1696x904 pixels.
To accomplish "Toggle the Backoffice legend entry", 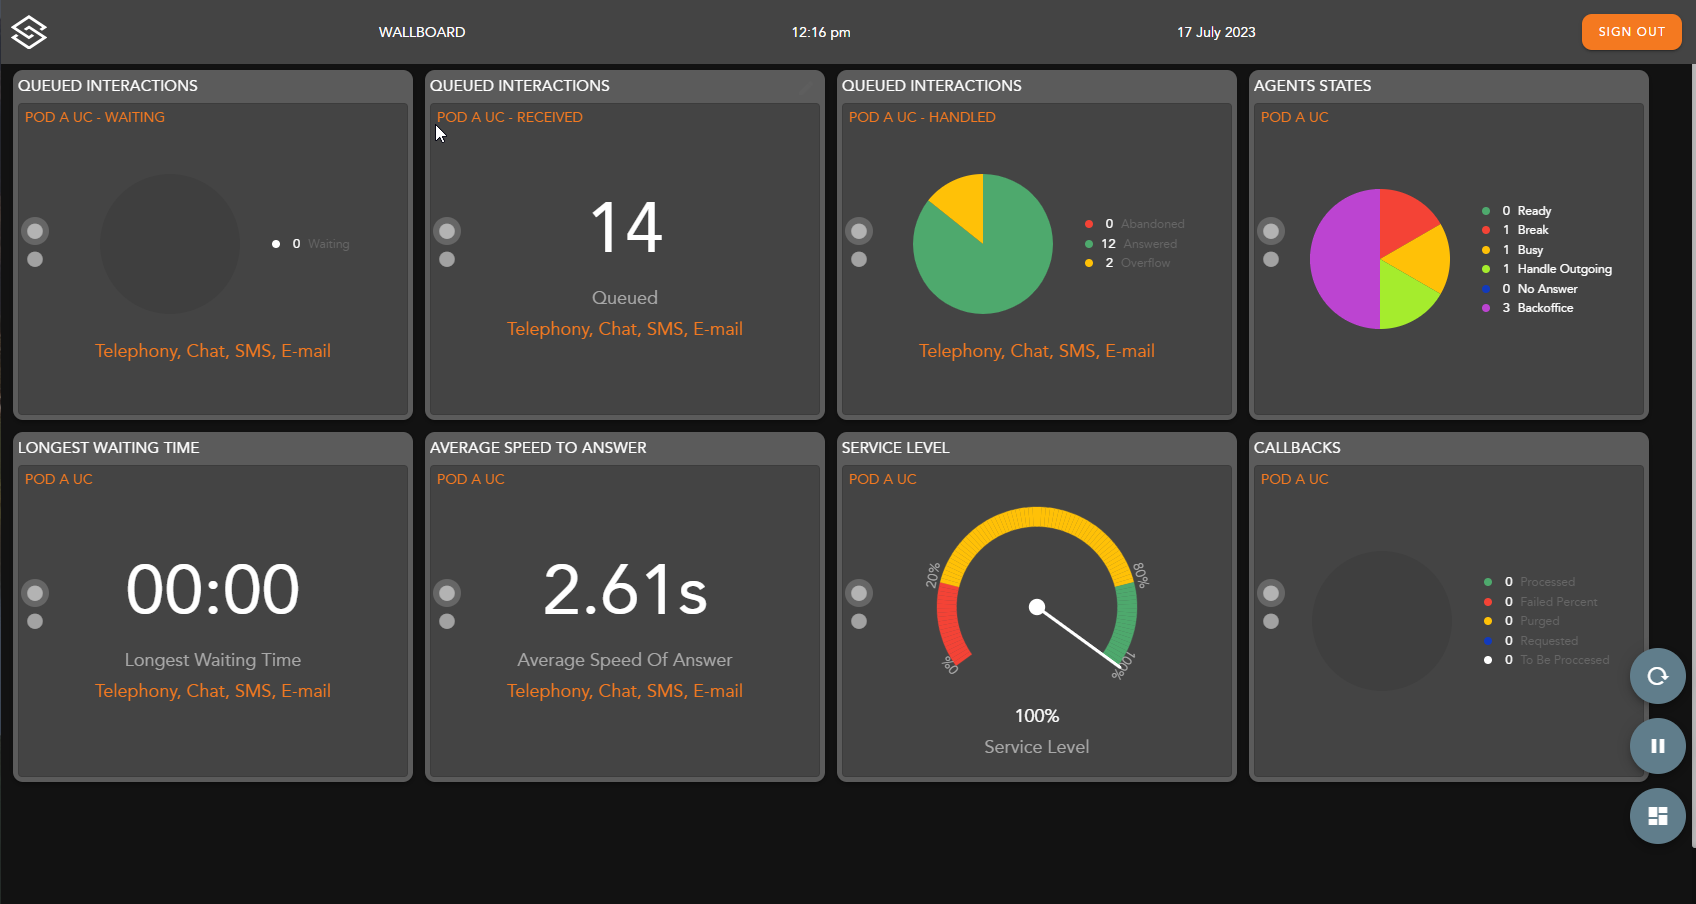I will [1528, 308].
